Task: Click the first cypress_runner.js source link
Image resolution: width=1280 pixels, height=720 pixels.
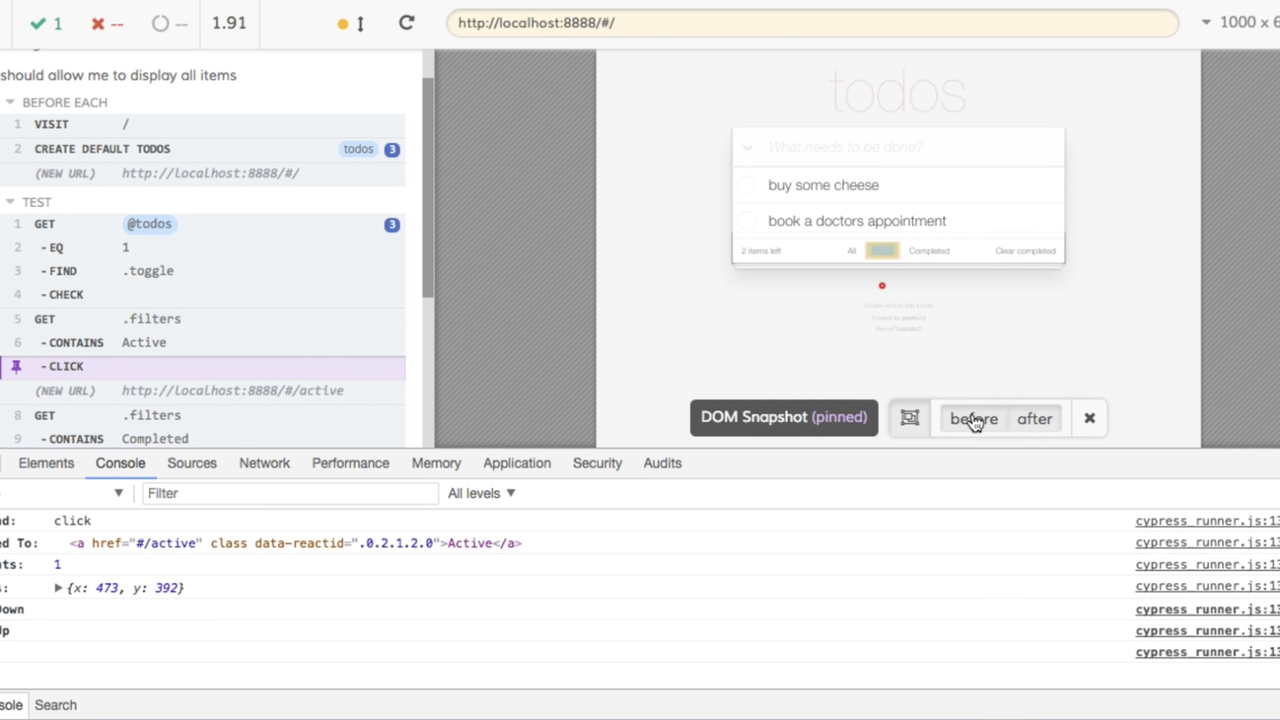Action: pos(1206,521)
